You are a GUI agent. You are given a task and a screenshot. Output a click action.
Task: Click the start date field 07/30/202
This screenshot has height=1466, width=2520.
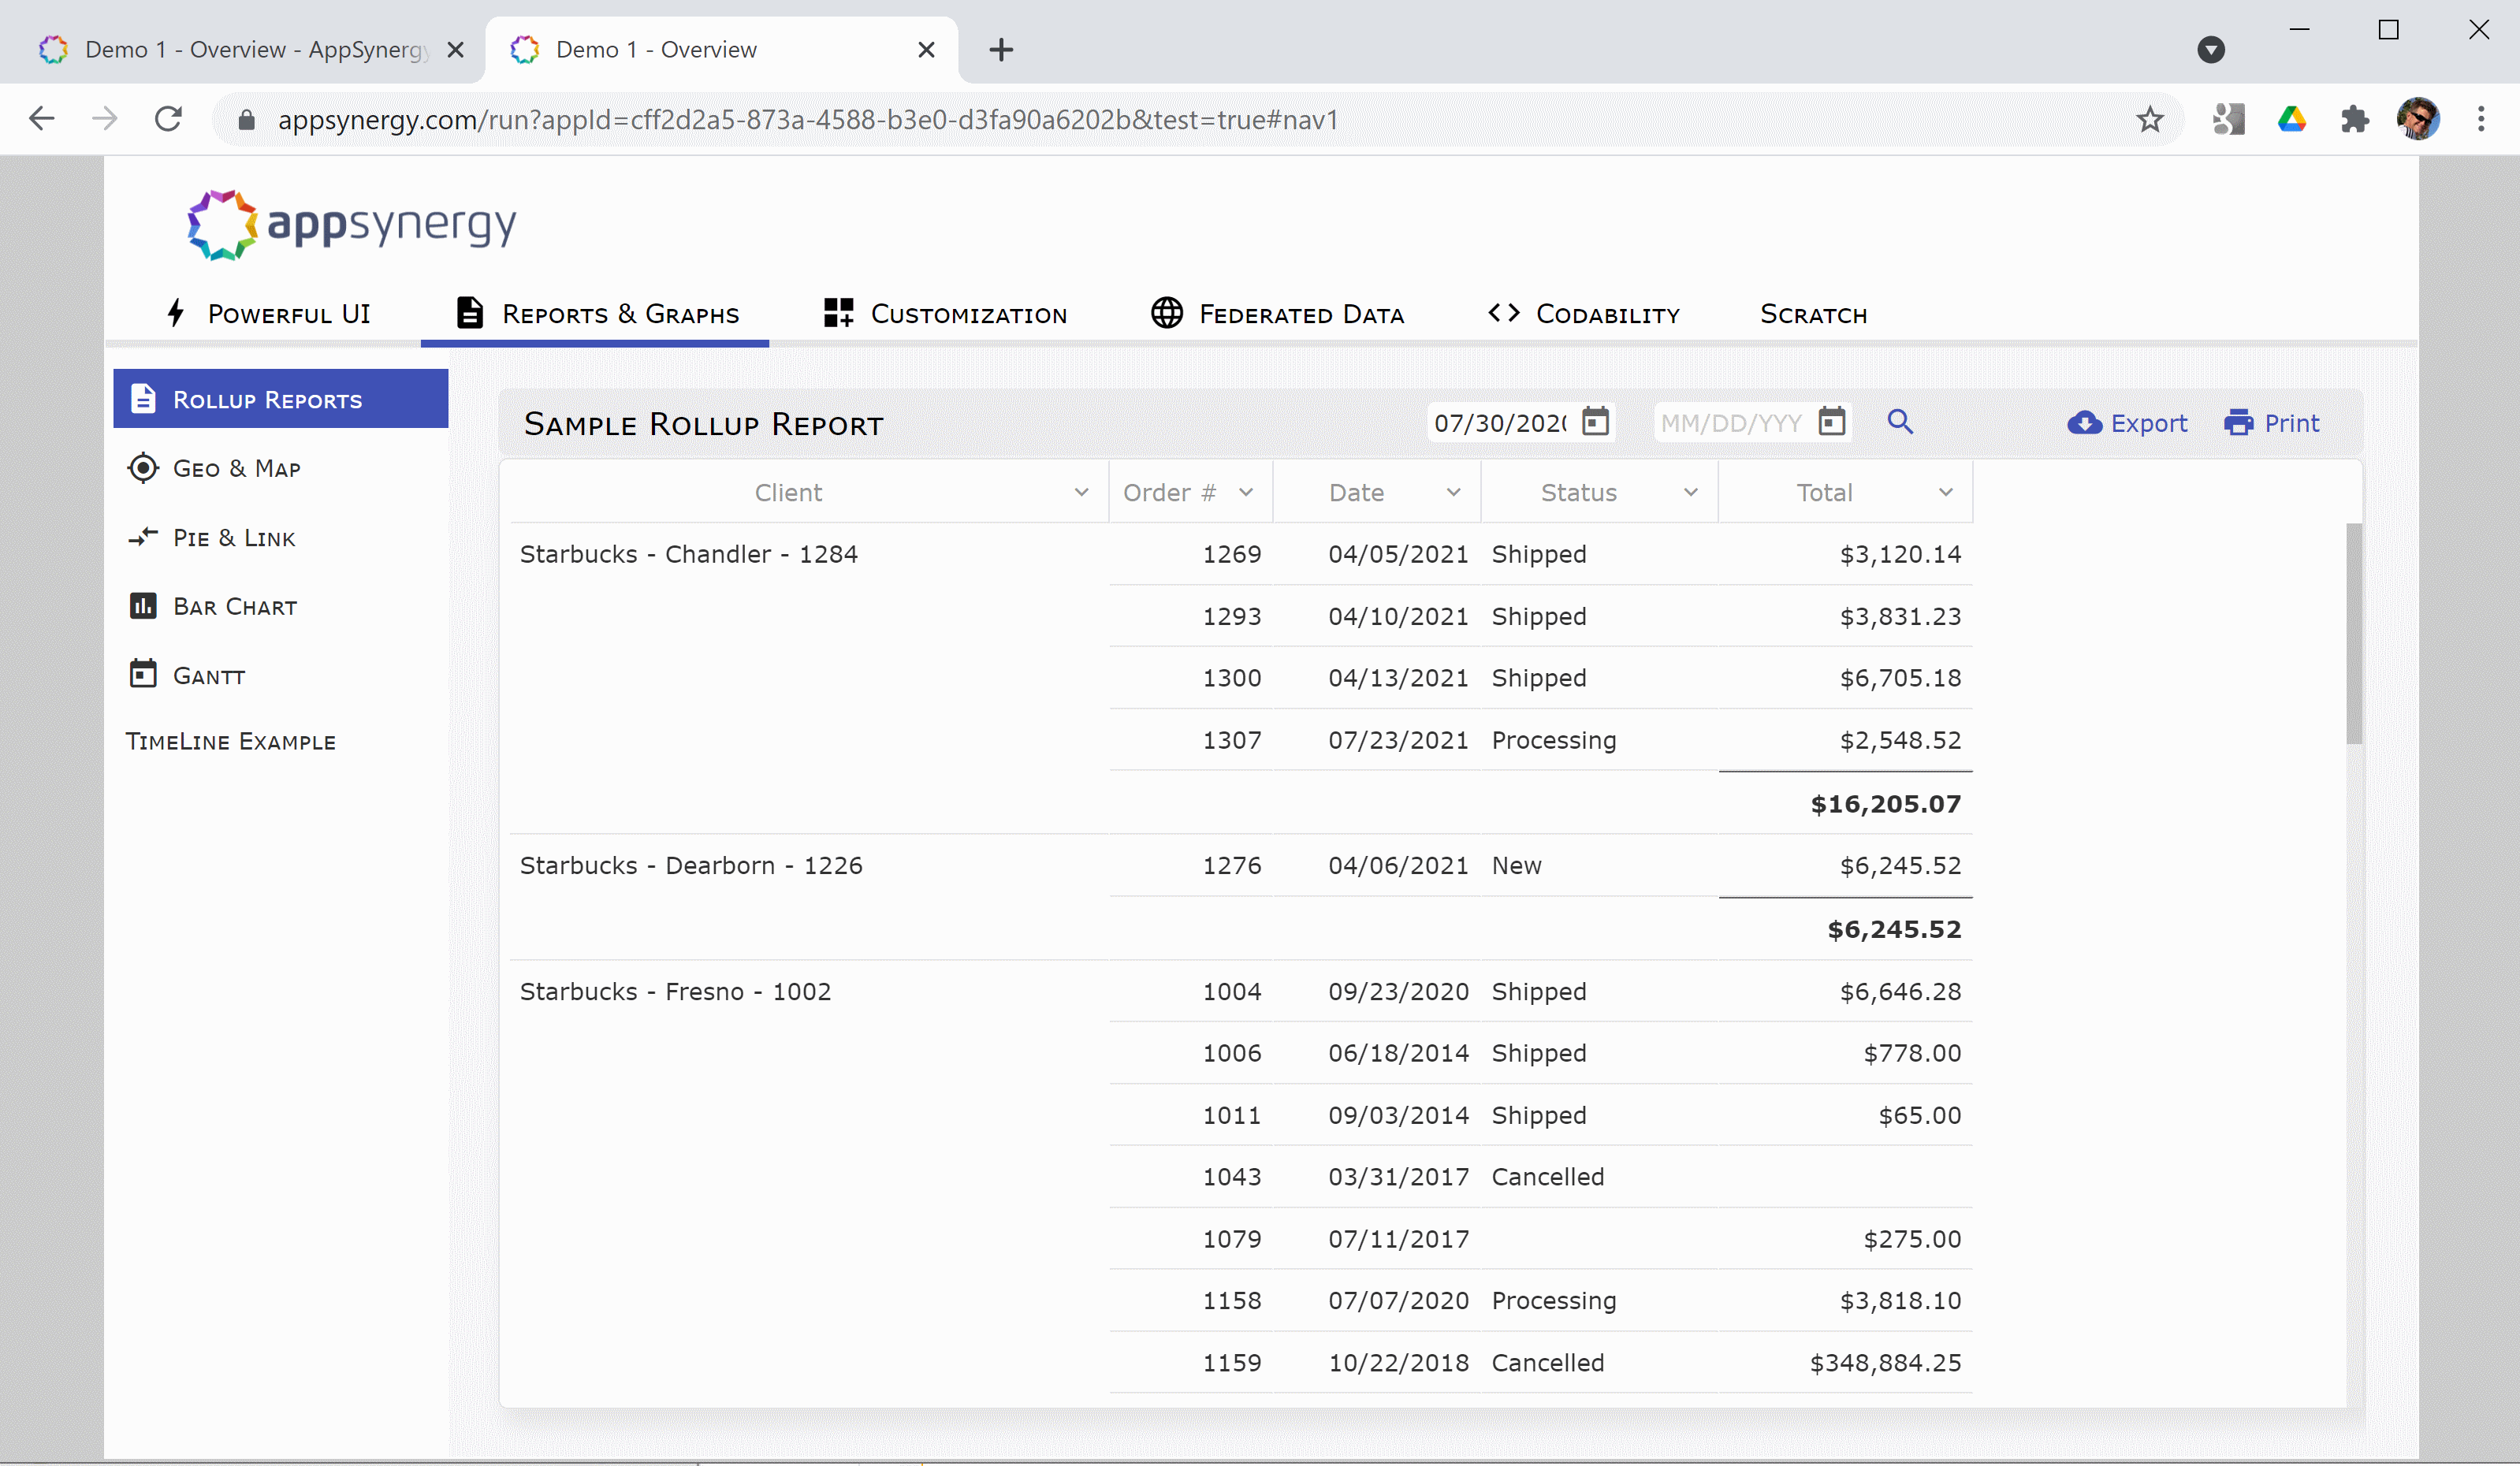tap(1500, 422)
